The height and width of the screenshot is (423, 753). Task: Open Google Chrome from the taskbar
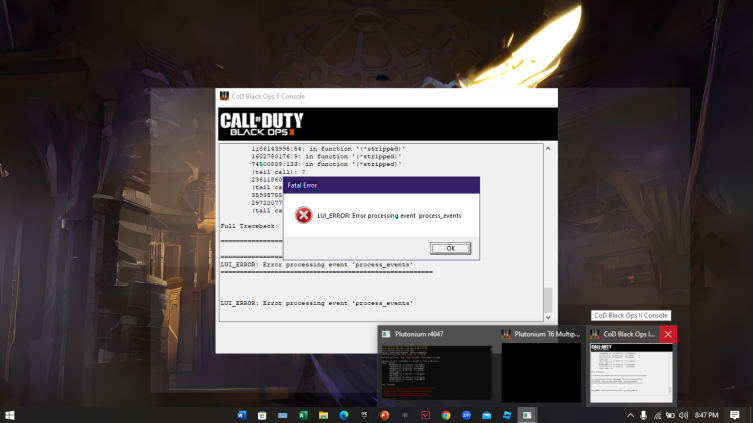[x=446, y=415]
